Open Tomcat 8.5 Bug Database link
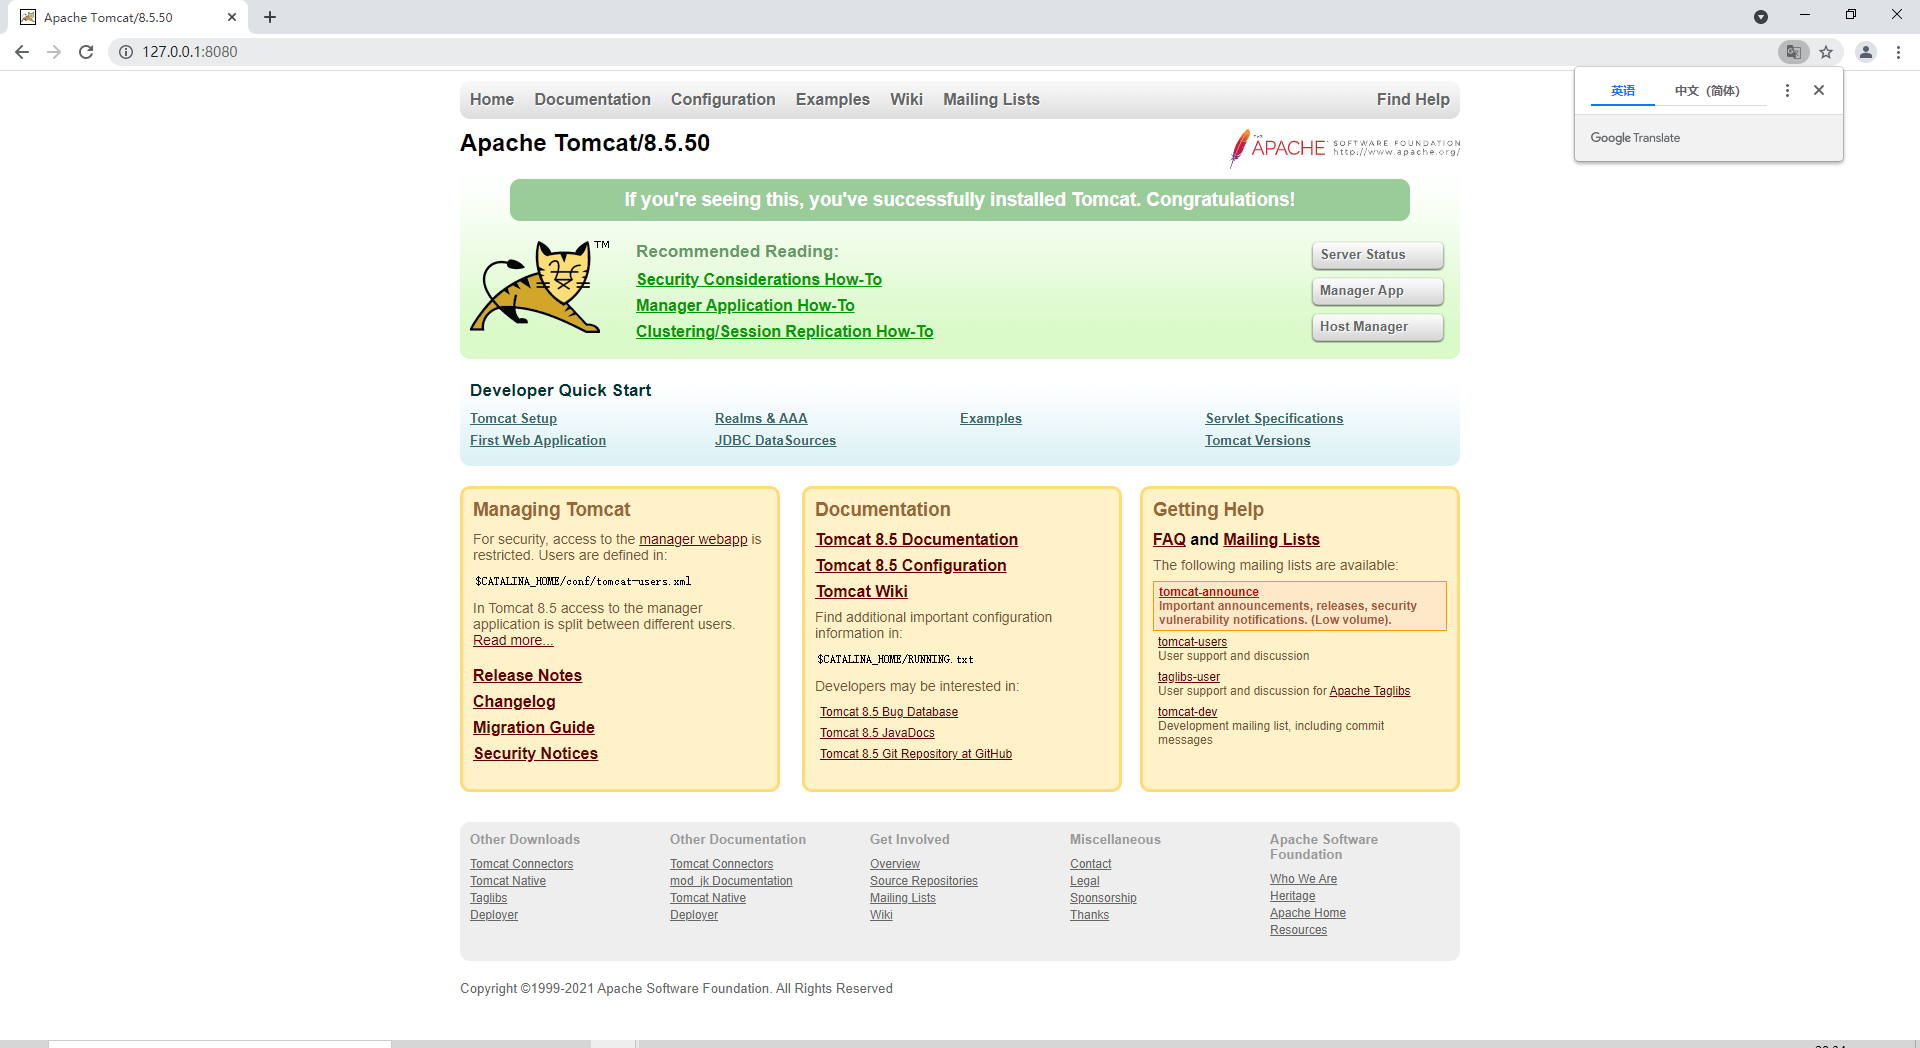The width and height of the screenshot is (1920, 1048). click(x=889, y=712)
